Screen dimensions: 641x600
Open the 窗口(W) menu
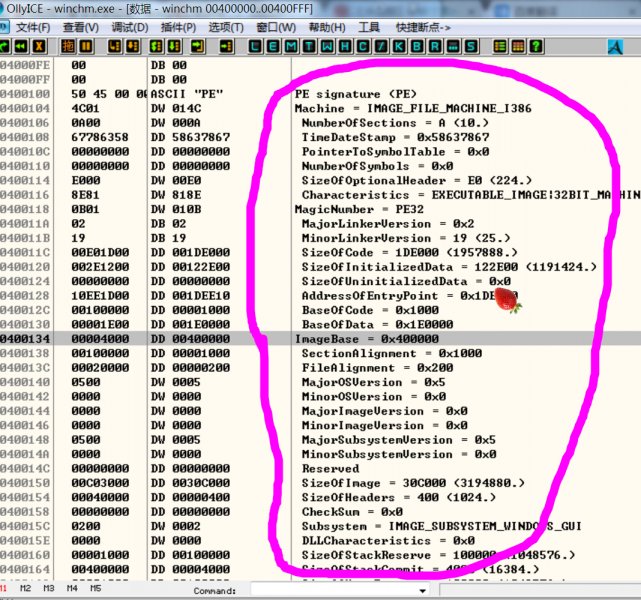click(x=276, y=27)
